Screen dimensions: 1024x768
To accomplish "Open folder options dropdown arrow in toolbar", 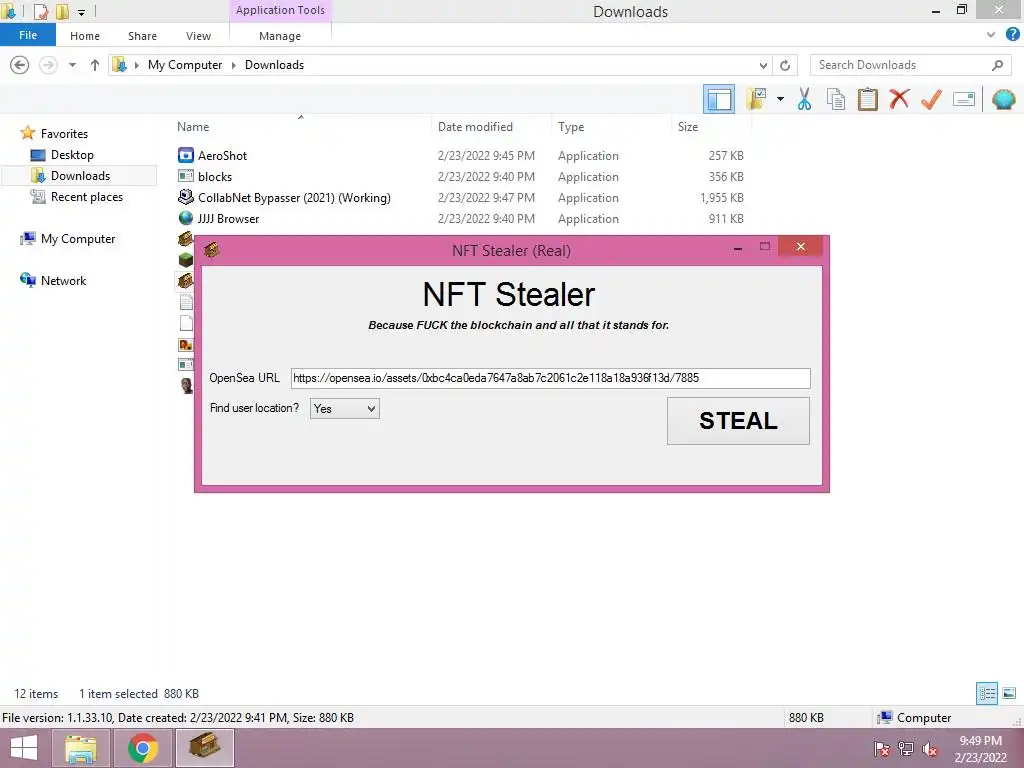I will pyautogui.click(x=780, y=99).
